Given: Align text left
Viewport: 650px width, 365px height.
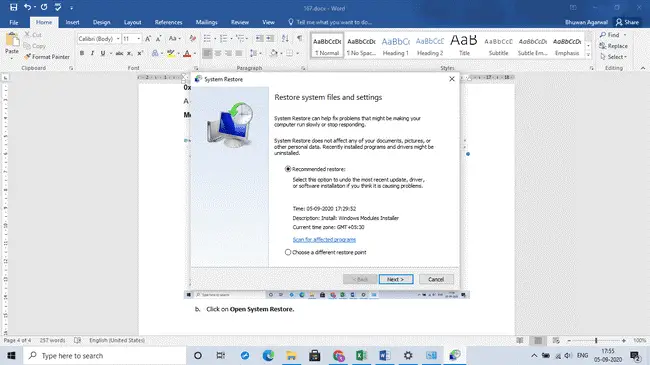Looking at the screenshot, I should 207,53.
